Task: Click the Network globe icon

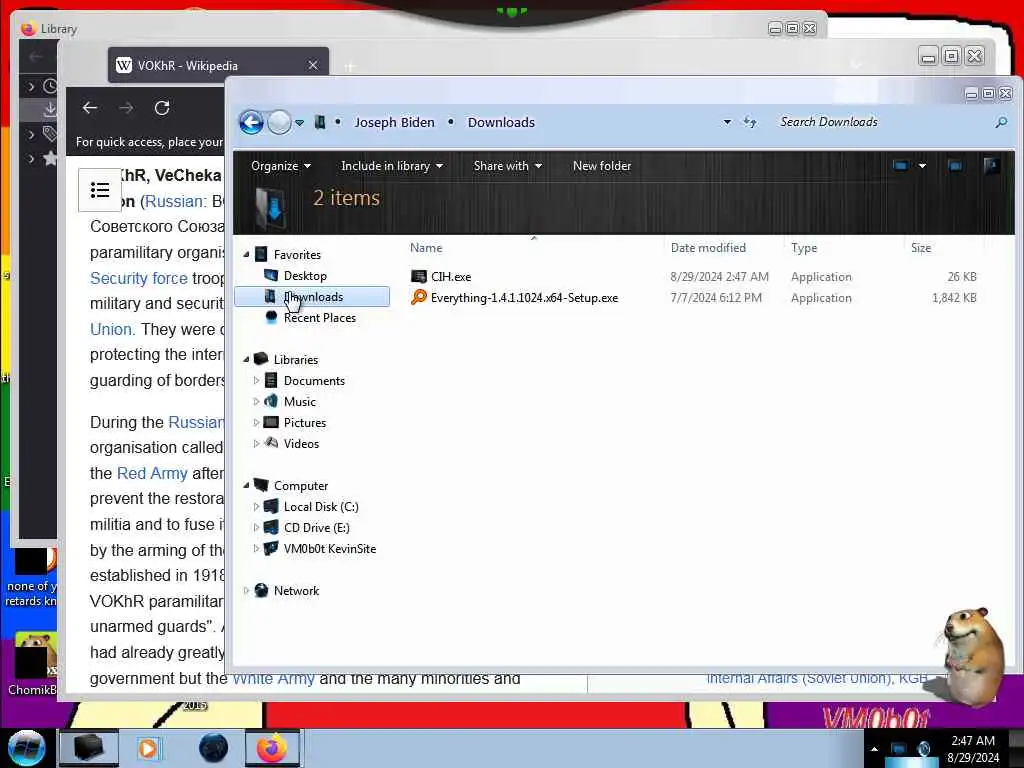Action: tap(261, 590)
